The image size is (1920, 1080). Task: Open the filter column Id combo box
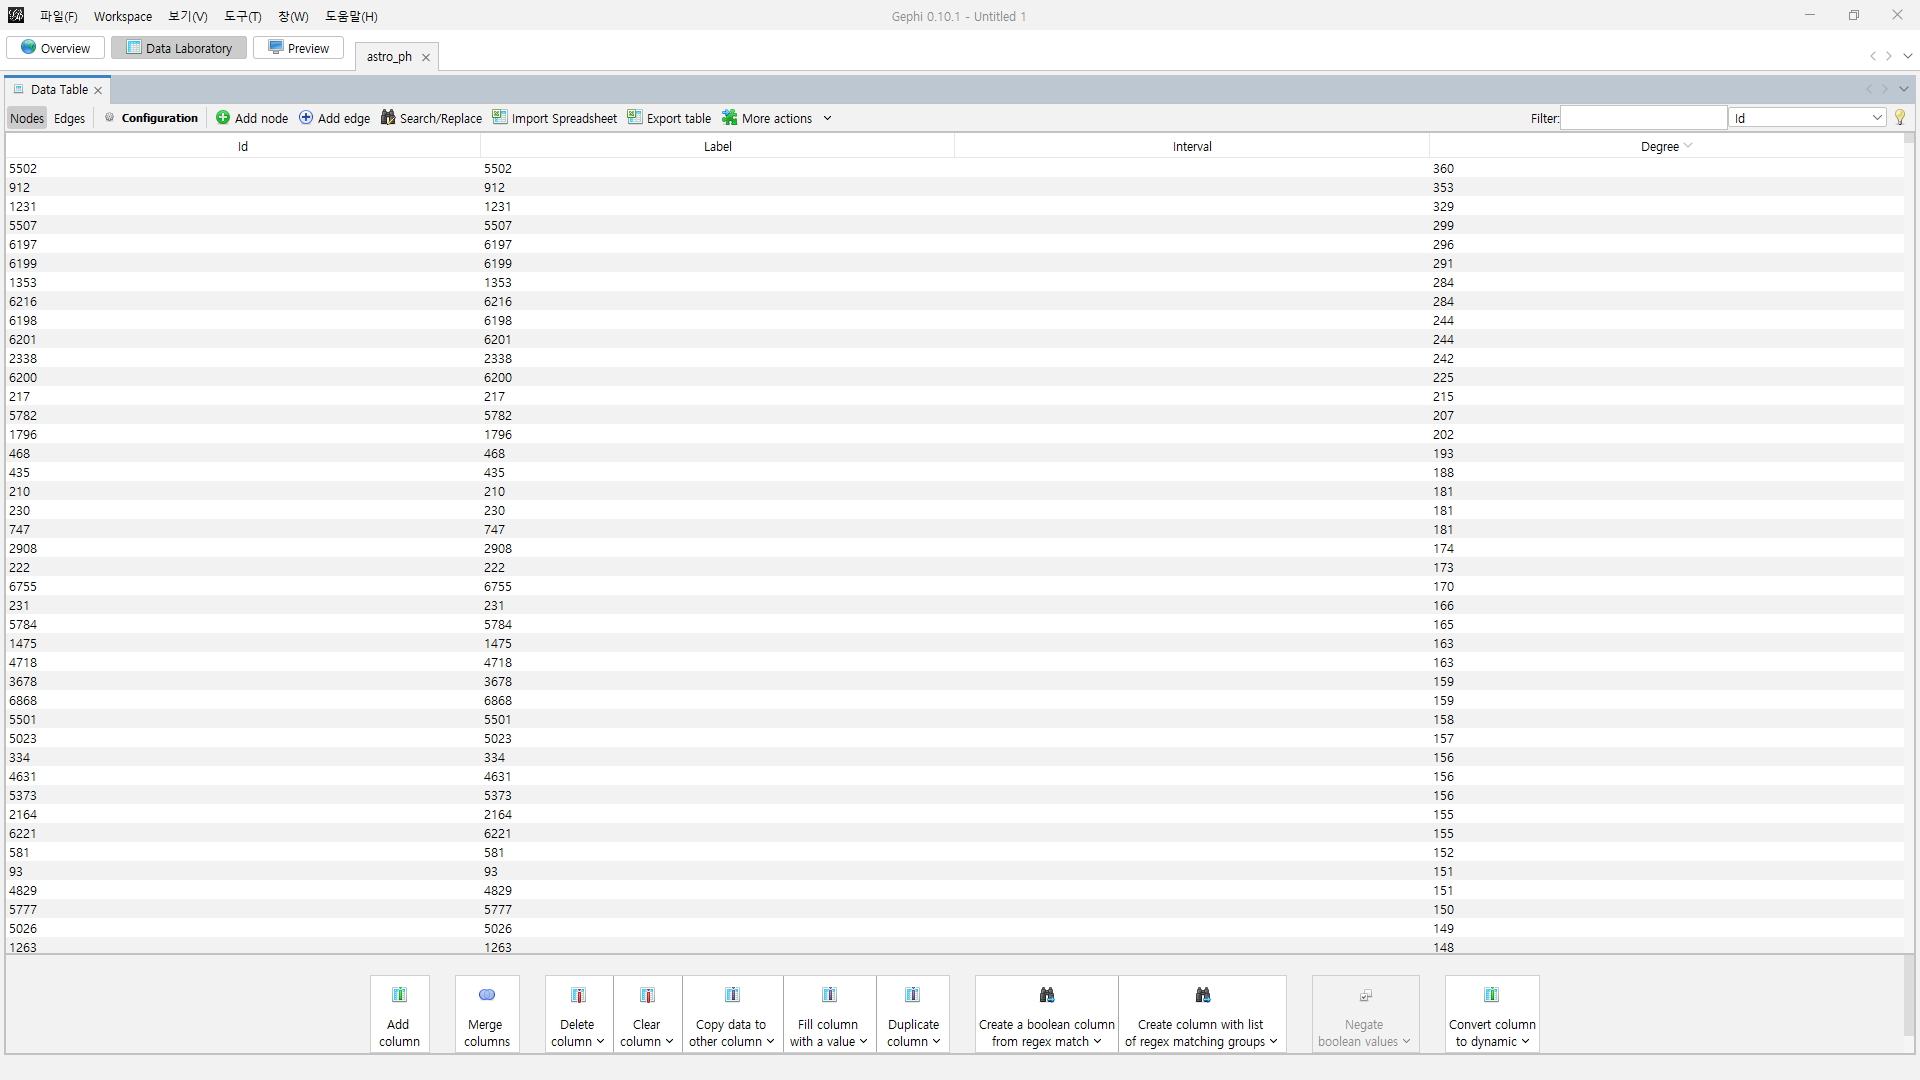[1808, 118]
